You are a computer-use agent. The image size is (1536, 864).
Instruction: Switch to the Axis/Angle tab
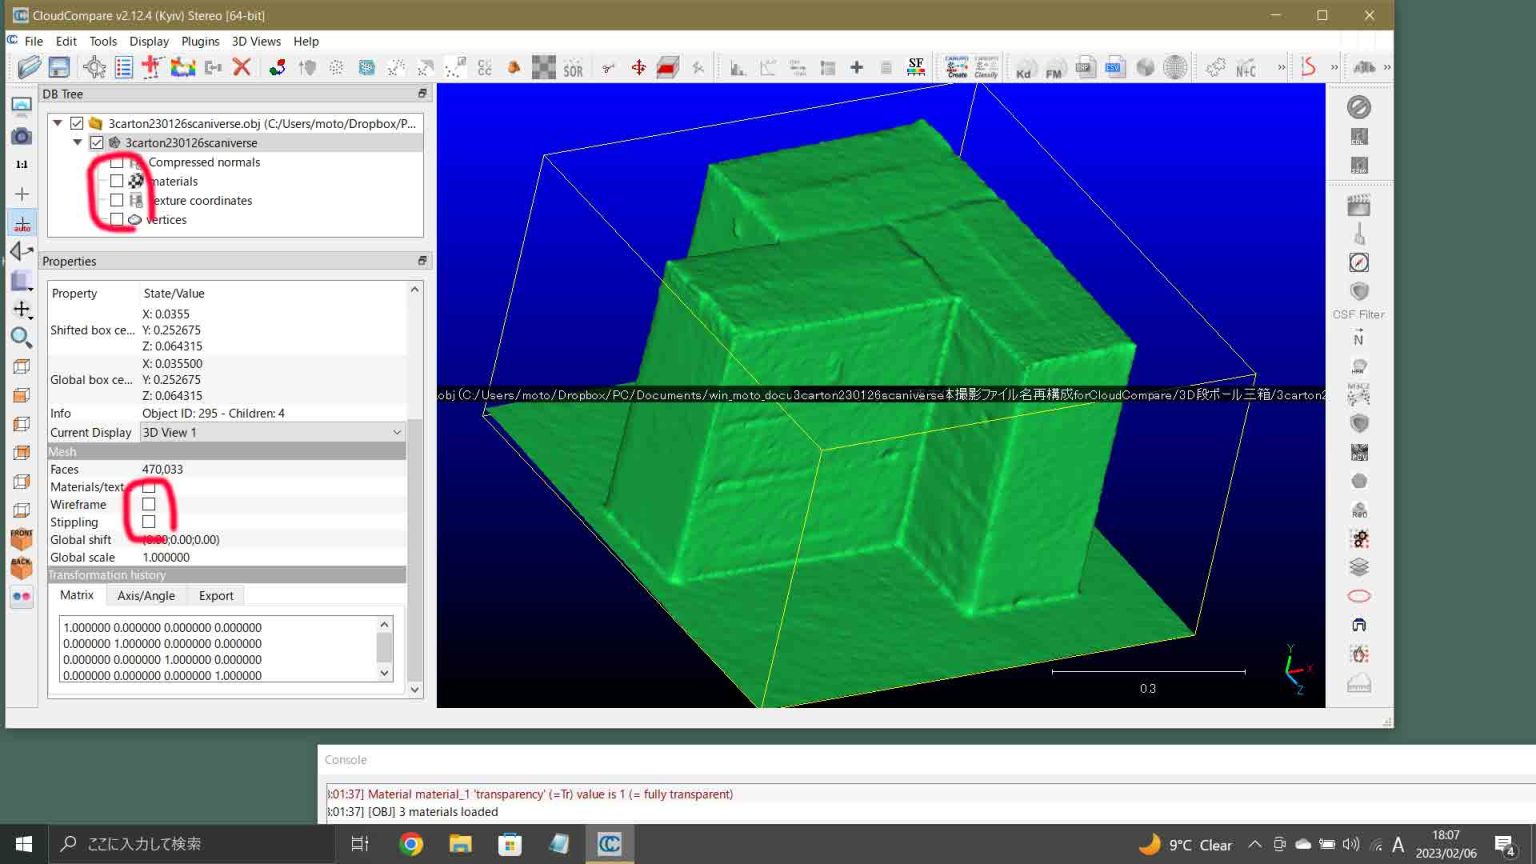pos(146,595)
